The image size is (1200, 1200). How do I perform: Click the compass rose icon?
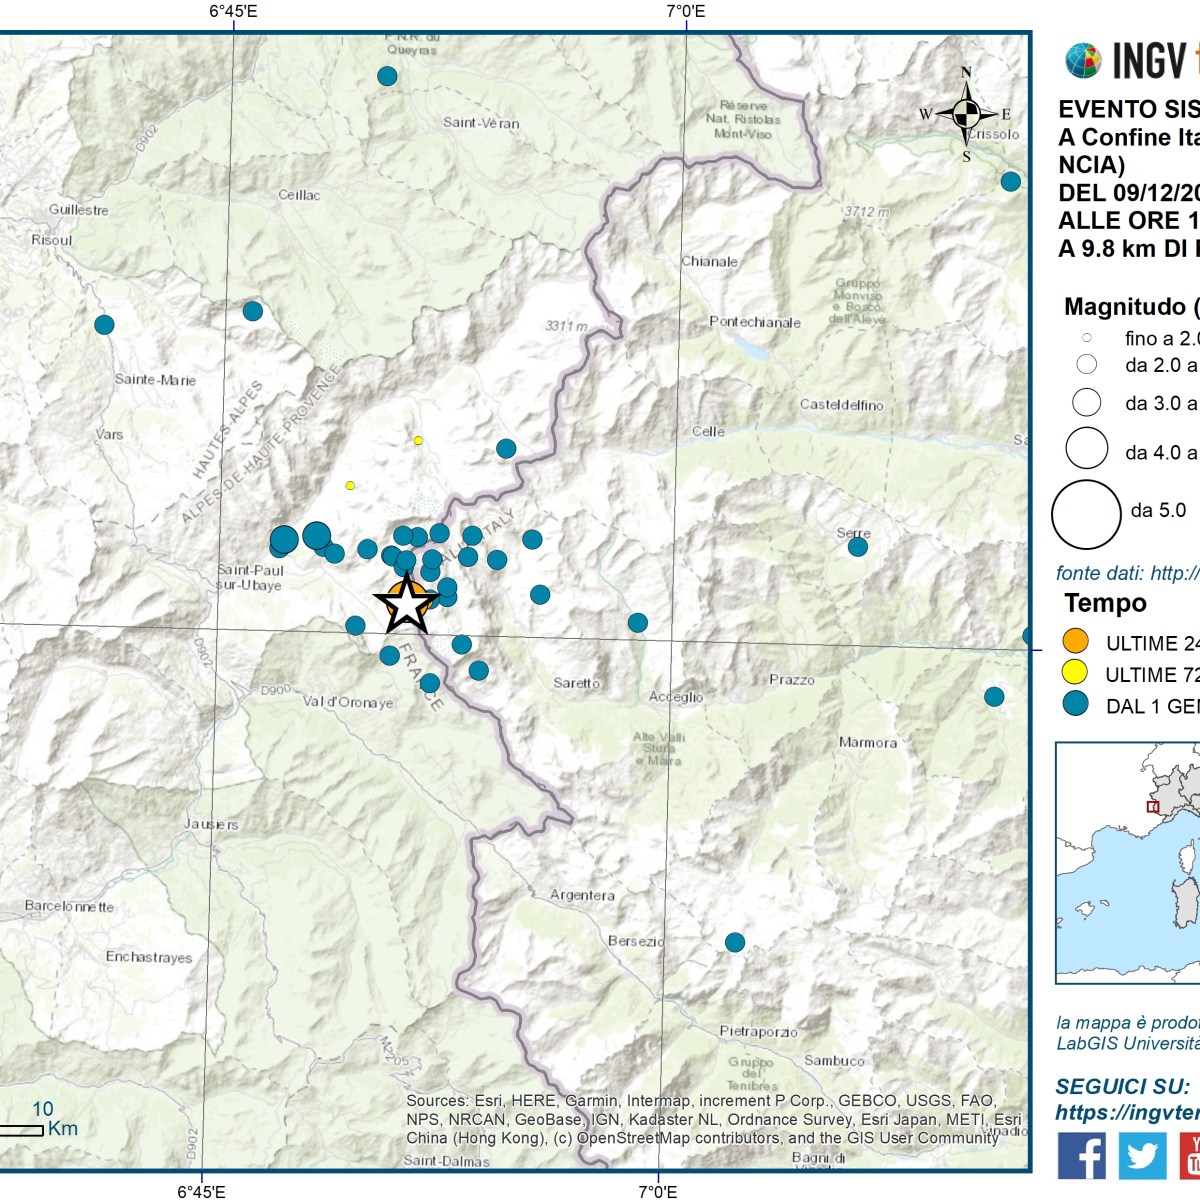click(x=966, y=114)
